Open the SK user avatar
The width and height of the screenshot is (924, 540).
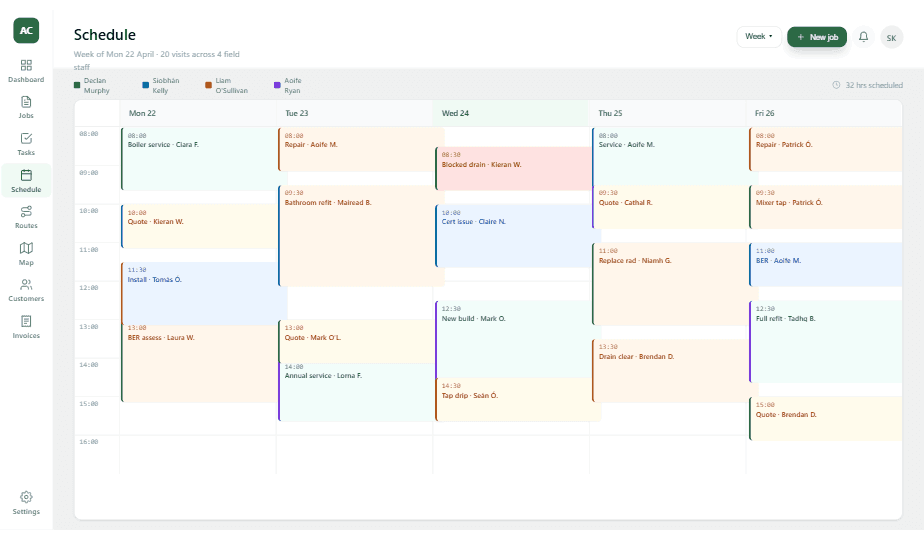click(892, 38)
